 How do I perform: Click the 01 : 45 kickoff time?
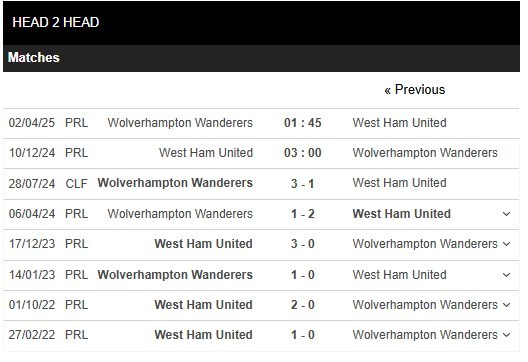tap(303, 123)
